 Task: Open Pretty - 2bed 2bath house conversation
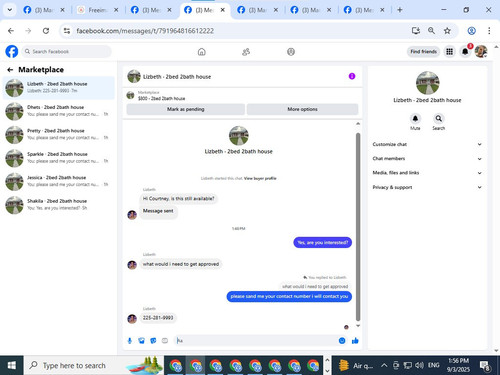pos(59,134)
